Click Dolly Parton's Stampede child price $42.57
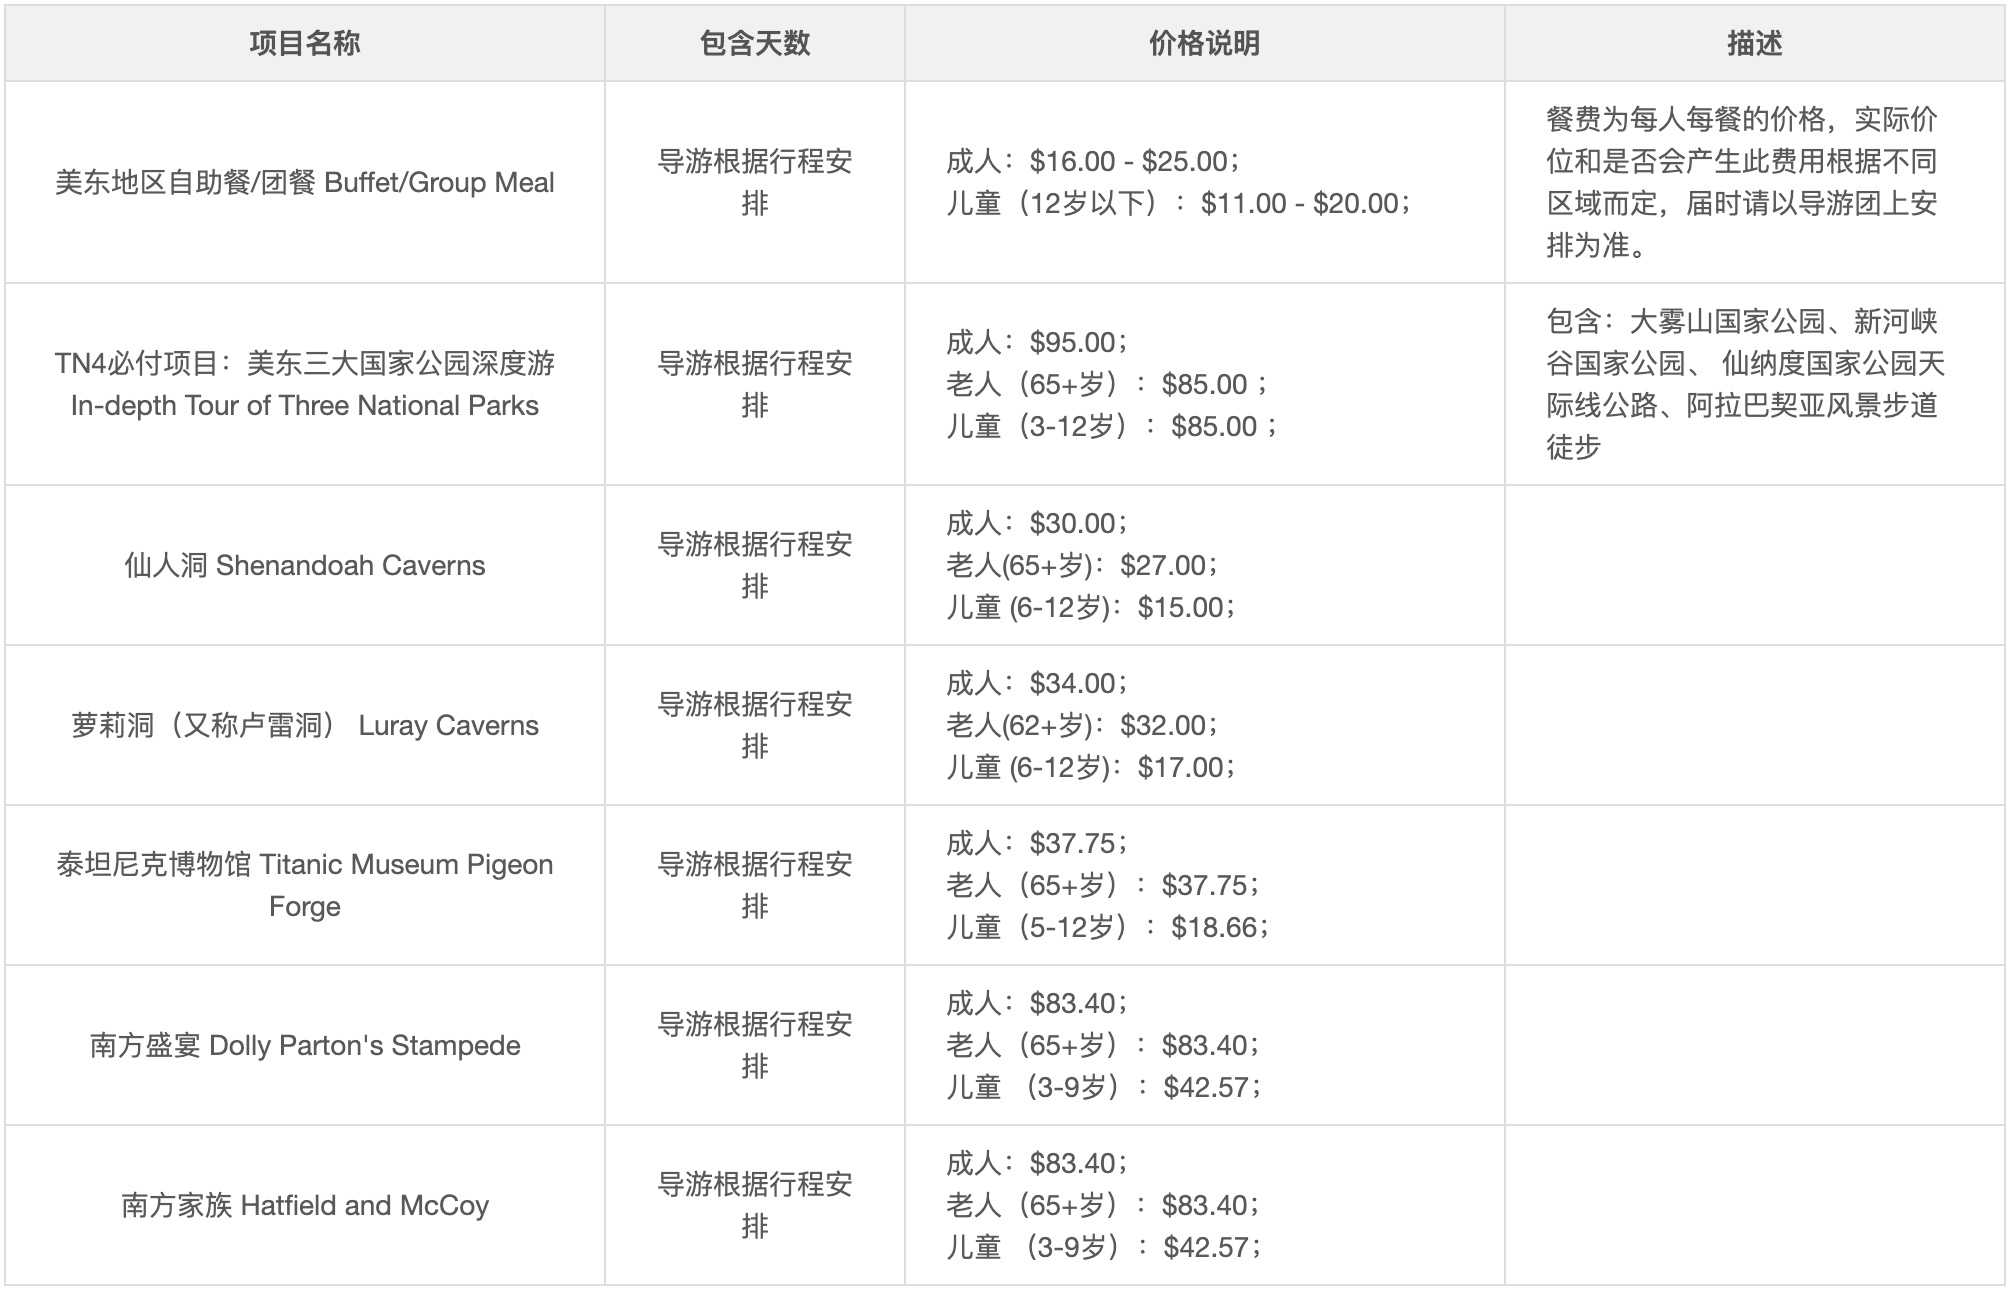 coord(1104,1087)
